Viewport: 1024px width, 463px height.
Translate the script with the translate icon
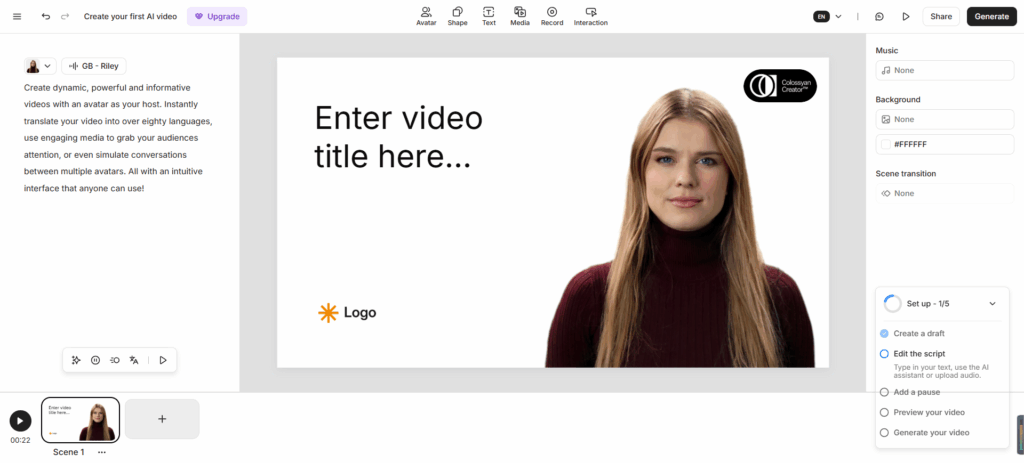134,360
